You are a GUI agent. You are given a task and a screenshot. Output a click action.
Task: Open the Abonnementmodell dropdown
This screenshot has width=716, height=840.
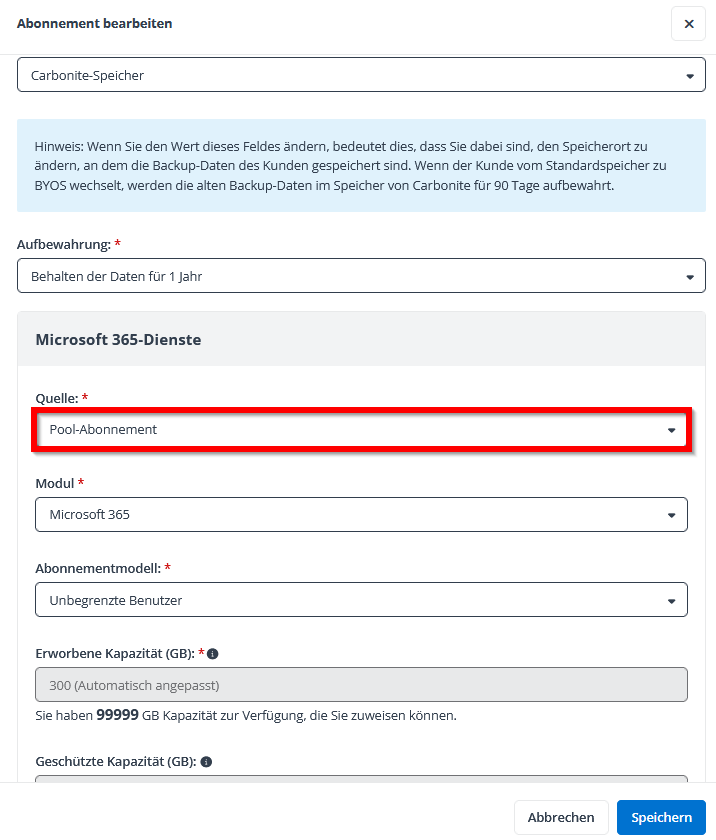pos(361,600)
